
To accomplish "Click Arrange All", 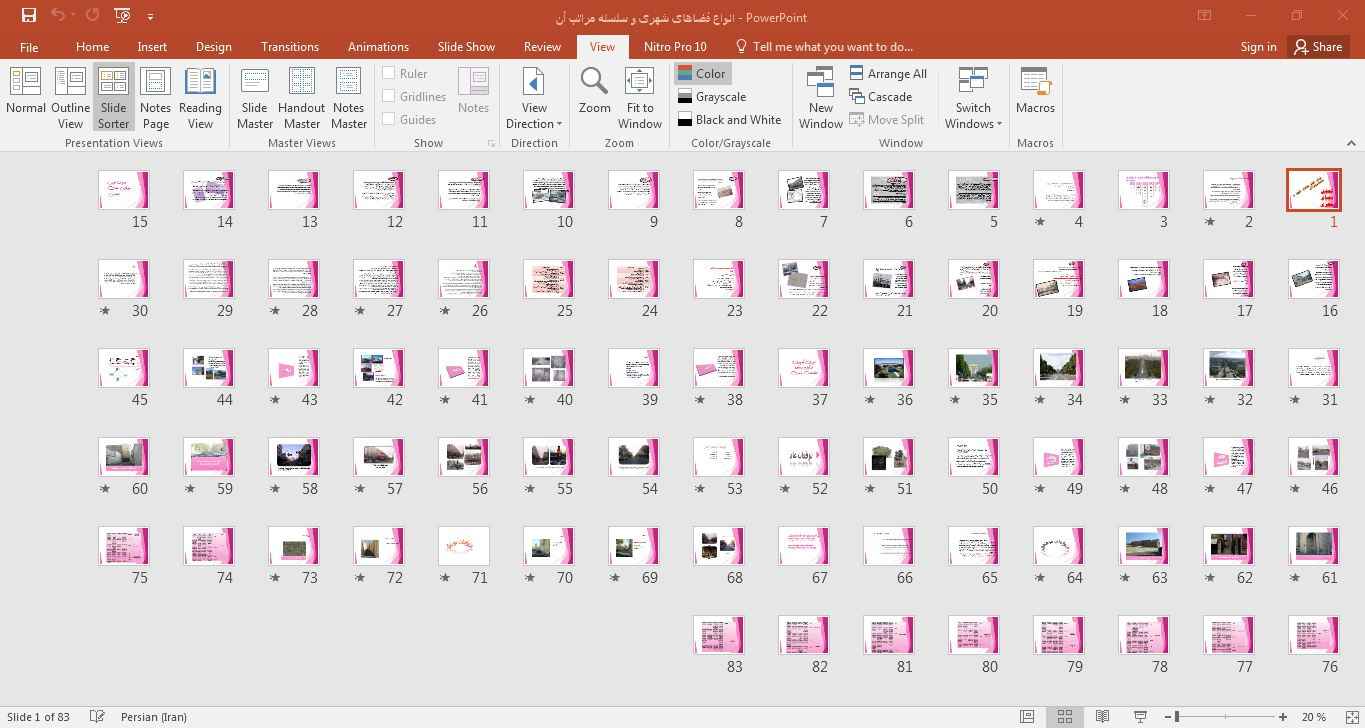I will coord(888,73).
